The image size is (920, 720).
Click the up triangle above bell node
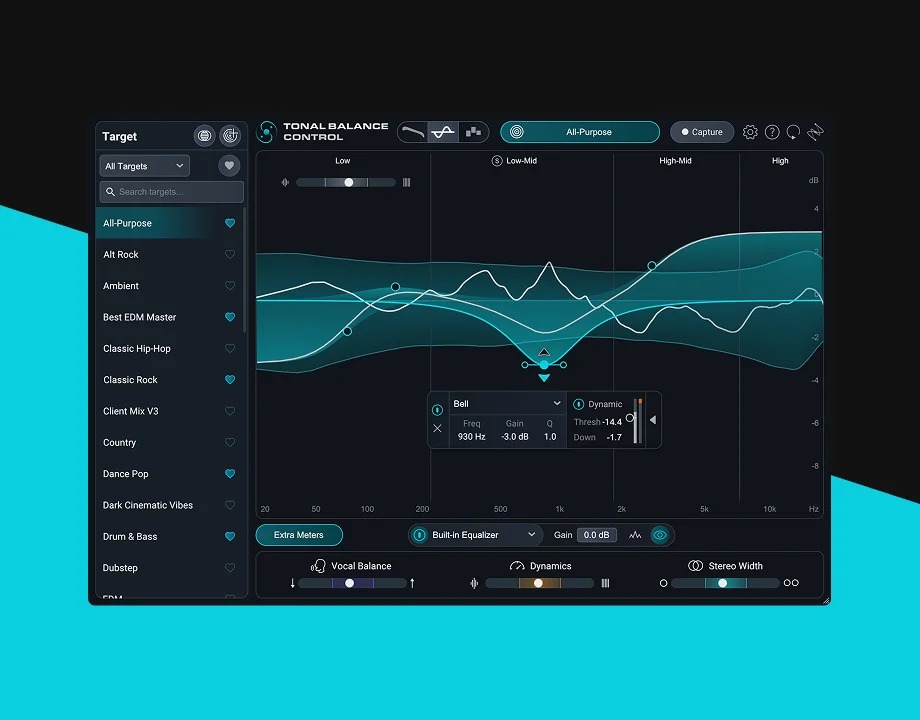tap(544, 351)
